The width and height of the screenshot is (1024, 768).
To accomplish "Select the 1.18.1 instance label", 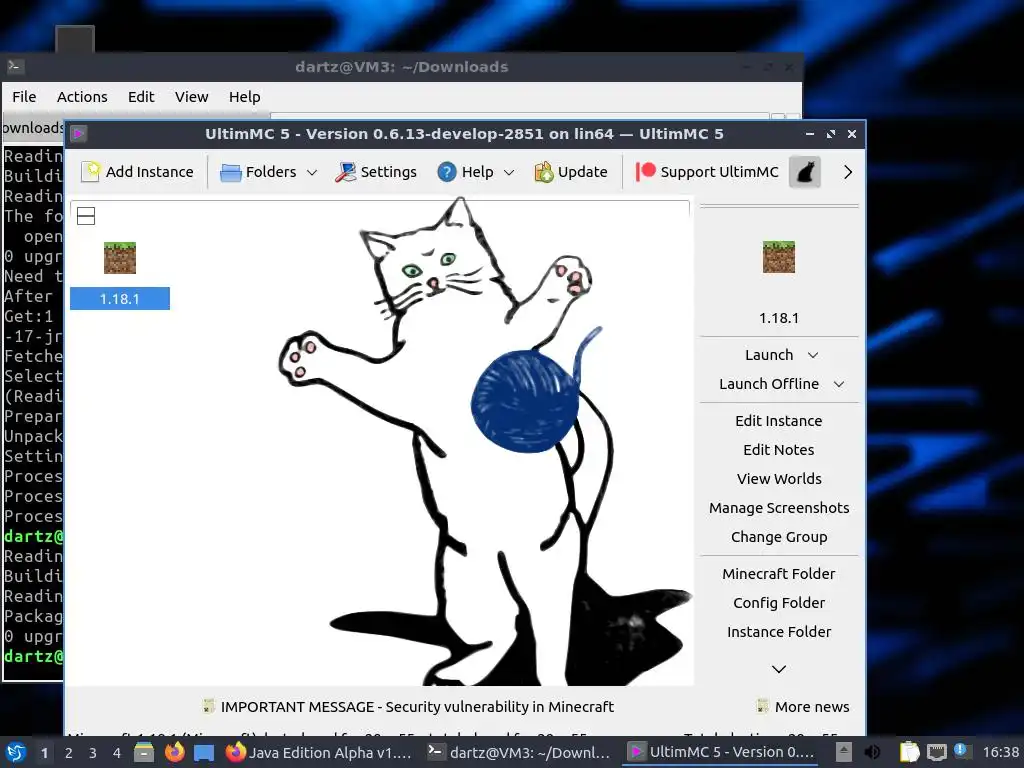I will (x=120, y=298).
